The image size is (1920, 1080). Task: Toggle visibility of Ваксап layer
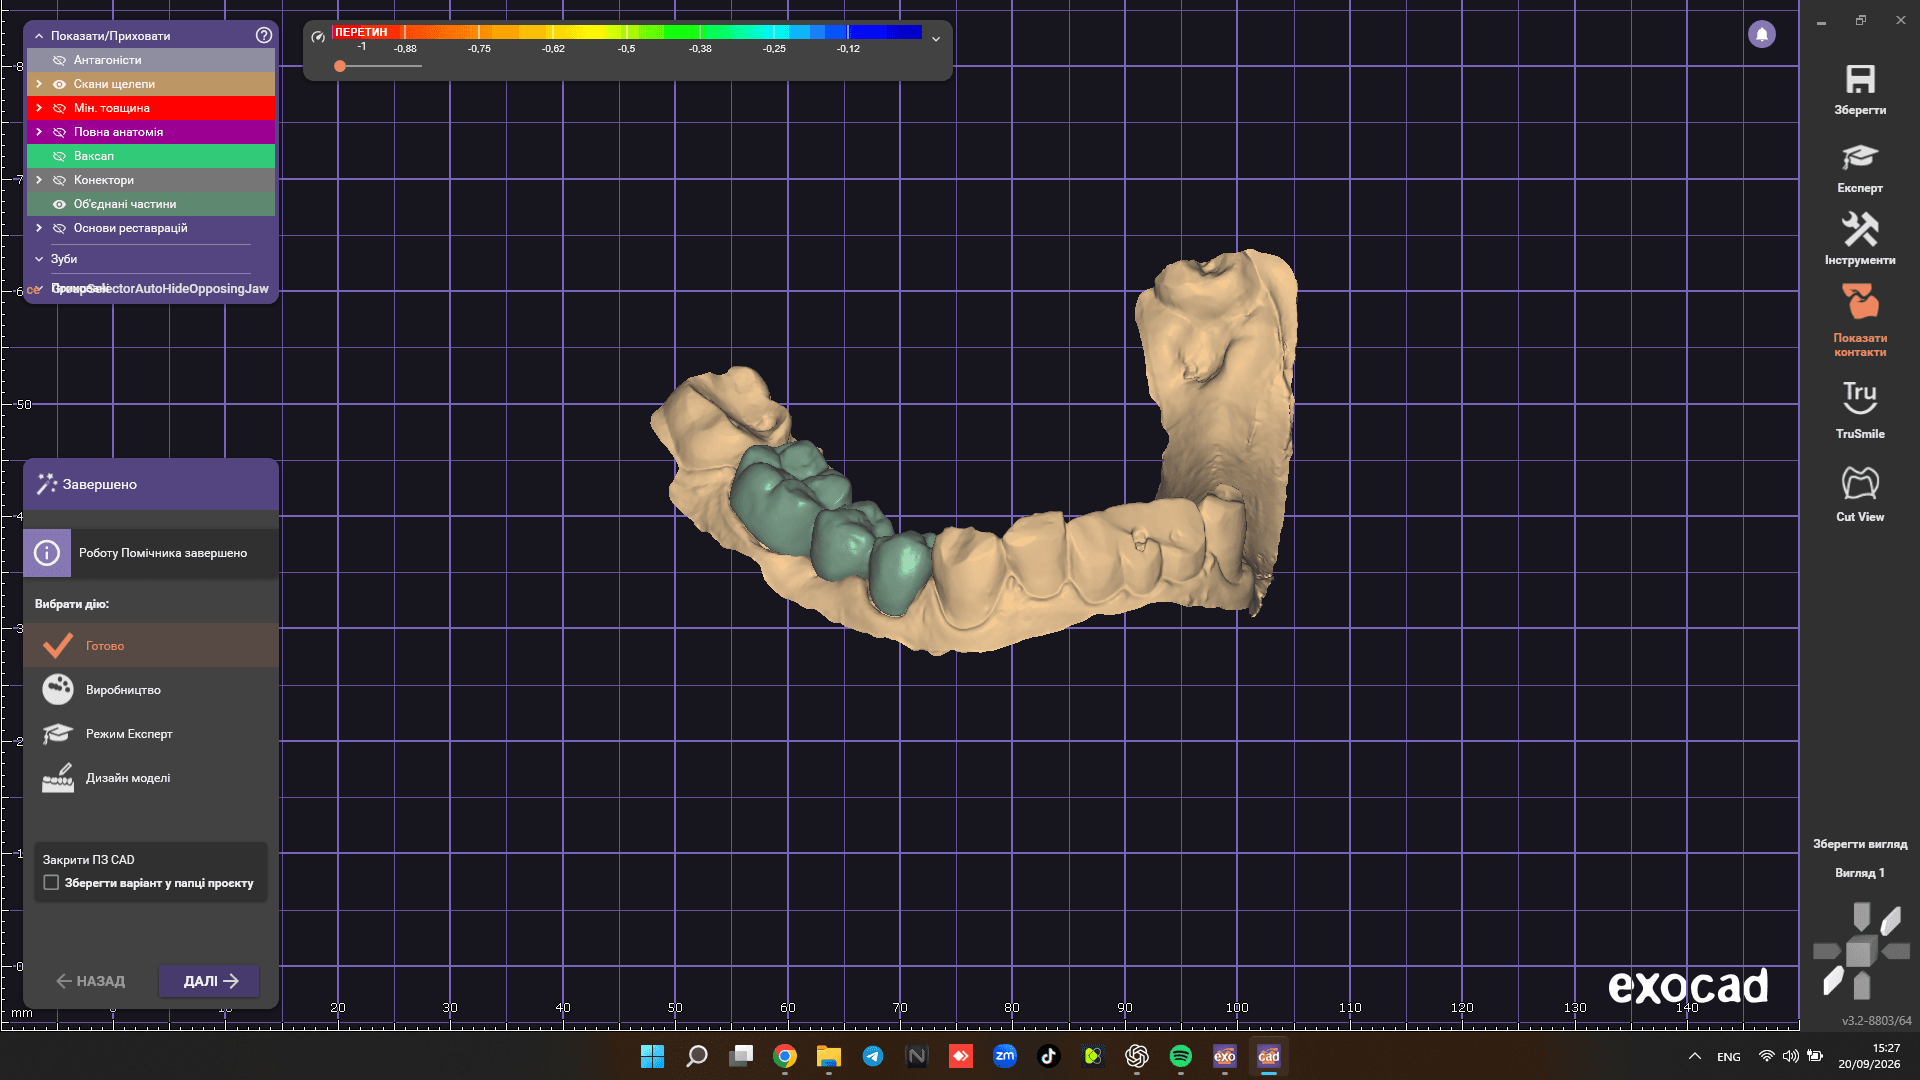[59, 156]
